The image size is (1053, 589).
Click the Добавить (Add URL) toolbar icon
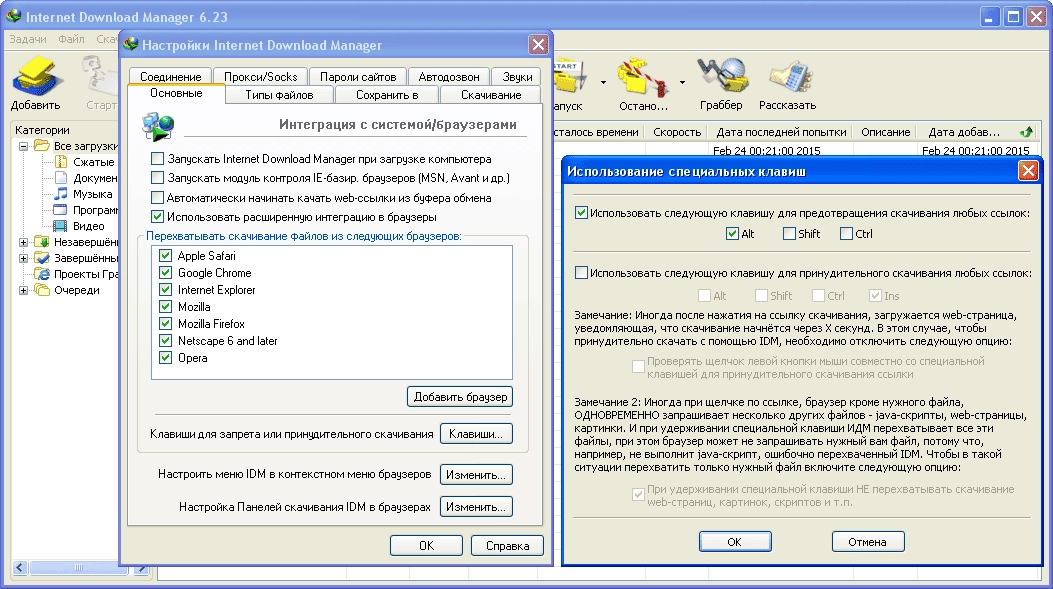(36, 75)
